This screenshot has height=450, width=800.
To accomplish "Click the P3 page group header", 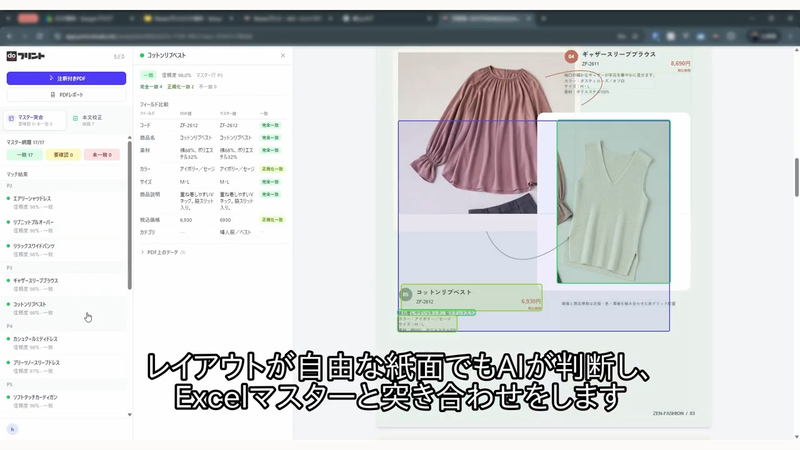I will 9,268.
